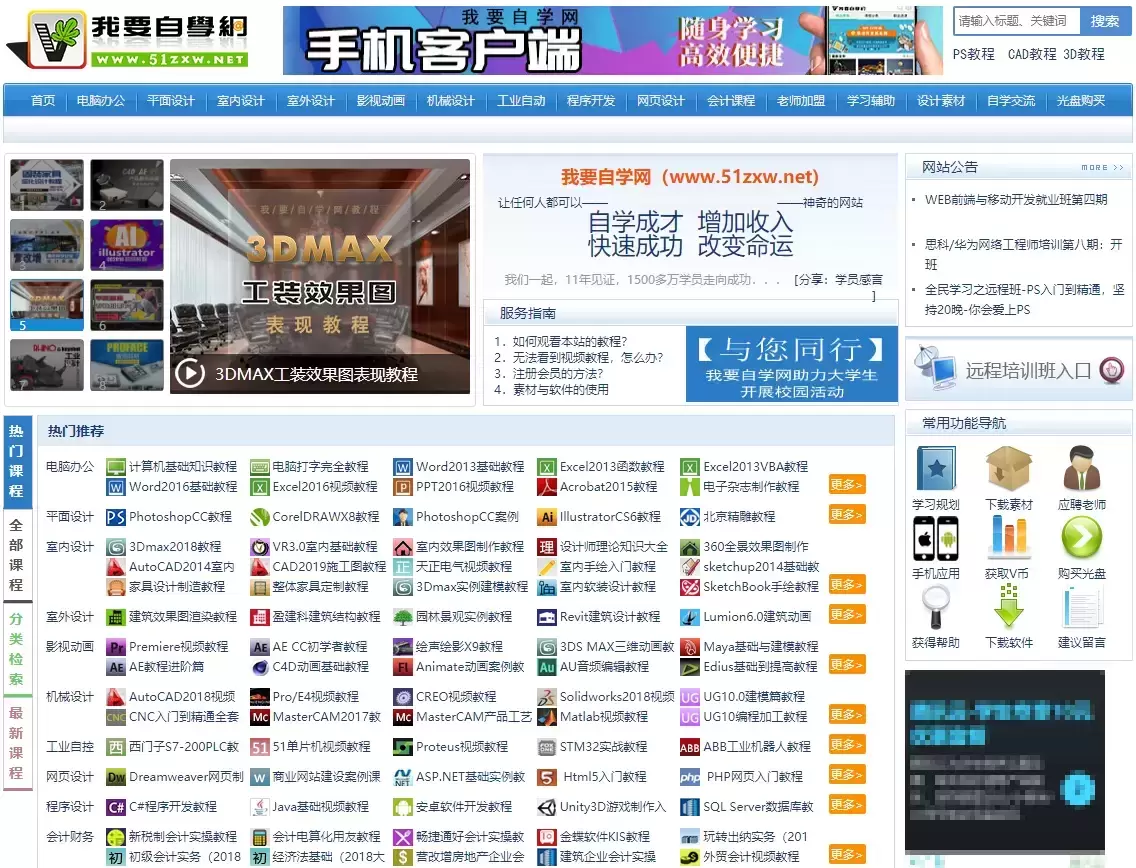Select the 购买光盘 green arrow icon
Screen dimensions: 1136x868
[x=1082, y=538]
